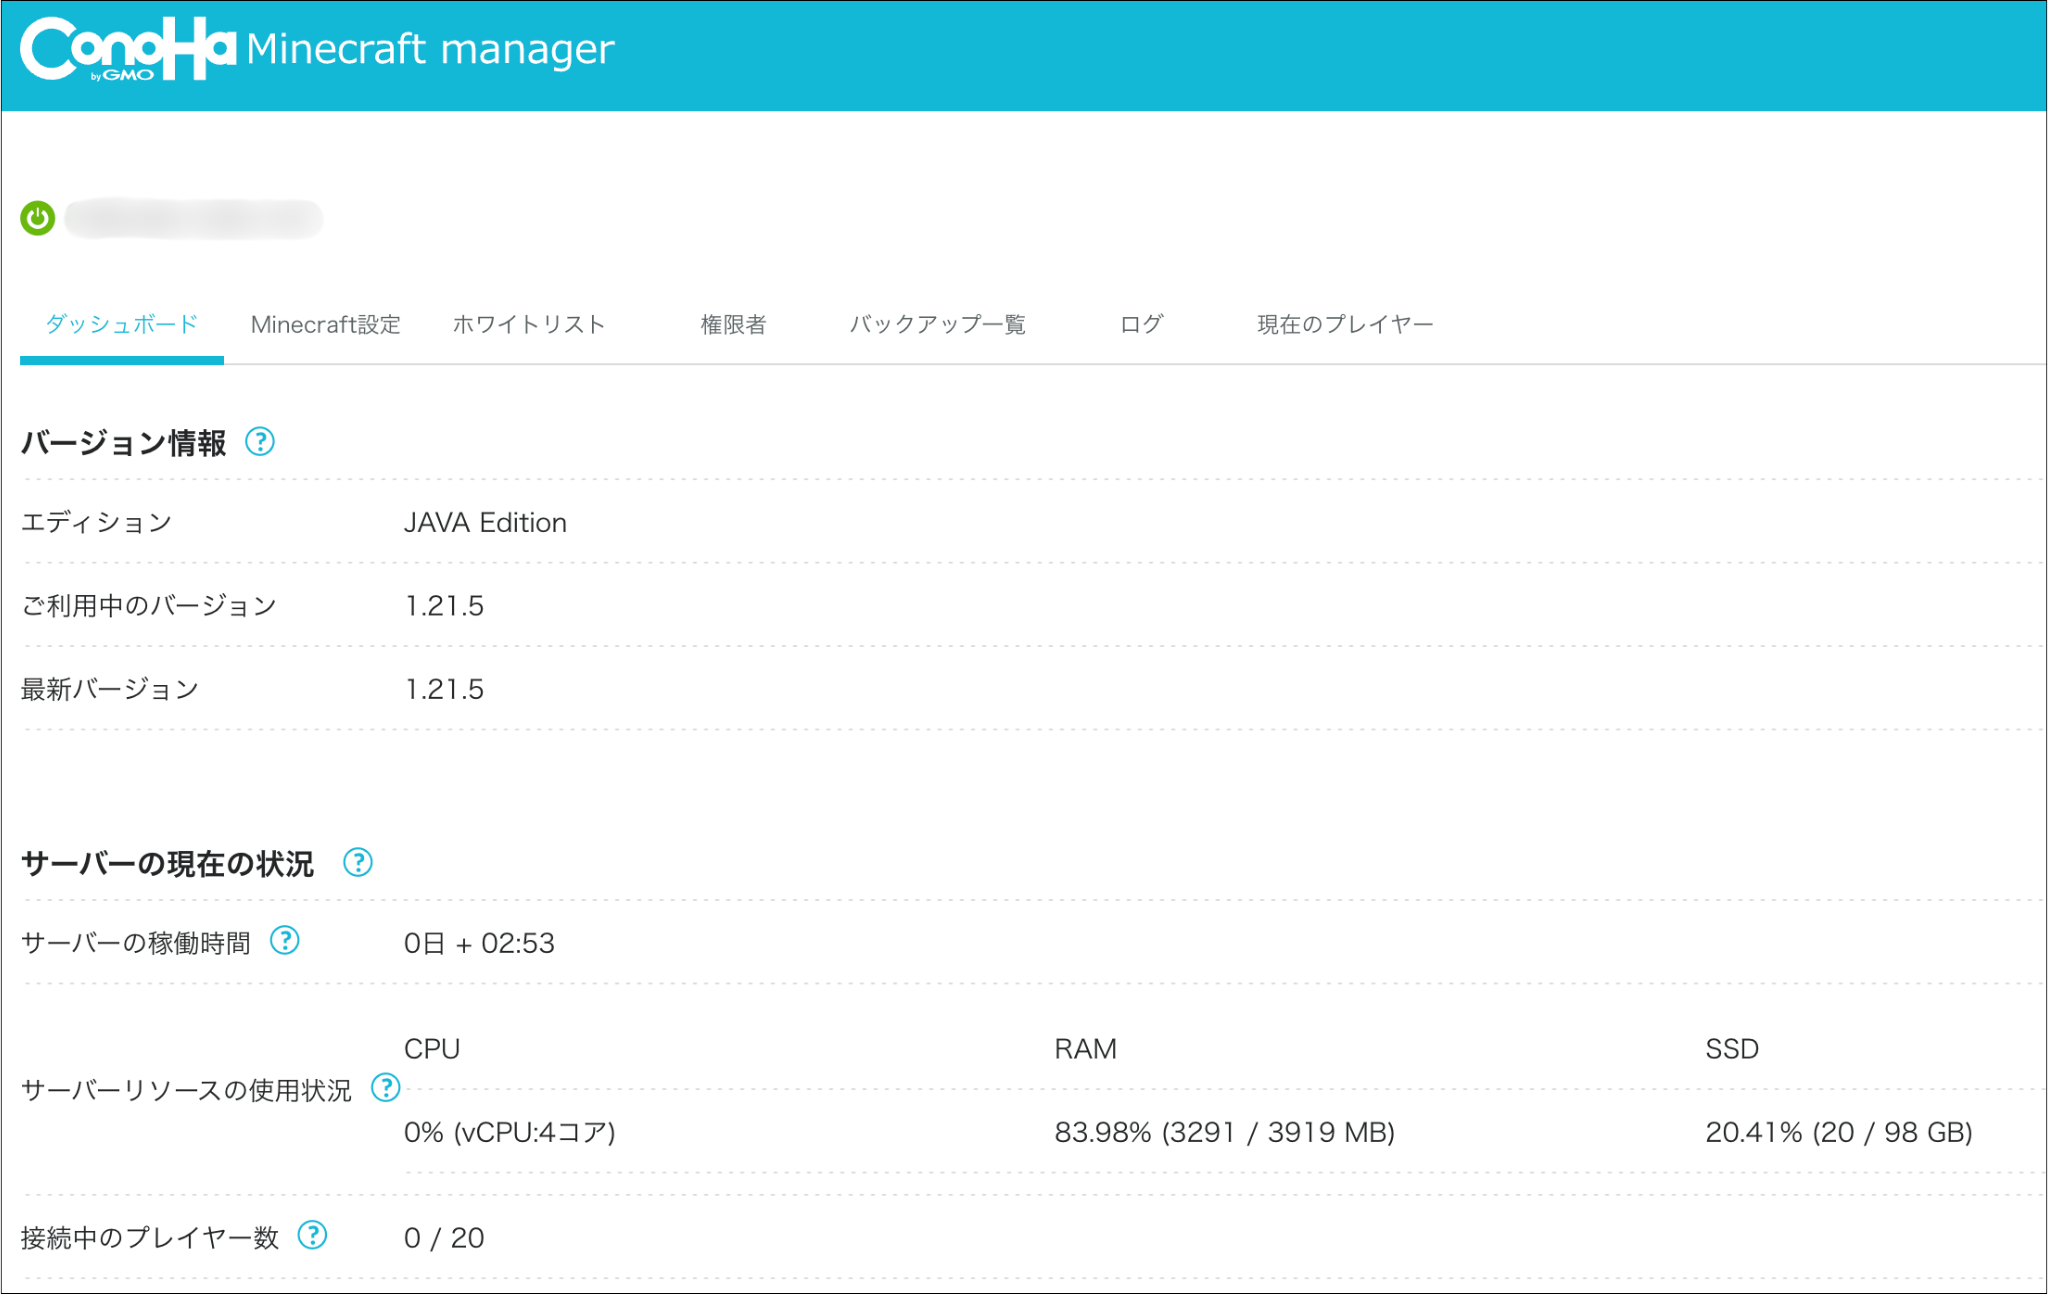Viewport: 2048px width, 1294px height.
Task: Click the blurred server name label
Action: tap(194, 218)
